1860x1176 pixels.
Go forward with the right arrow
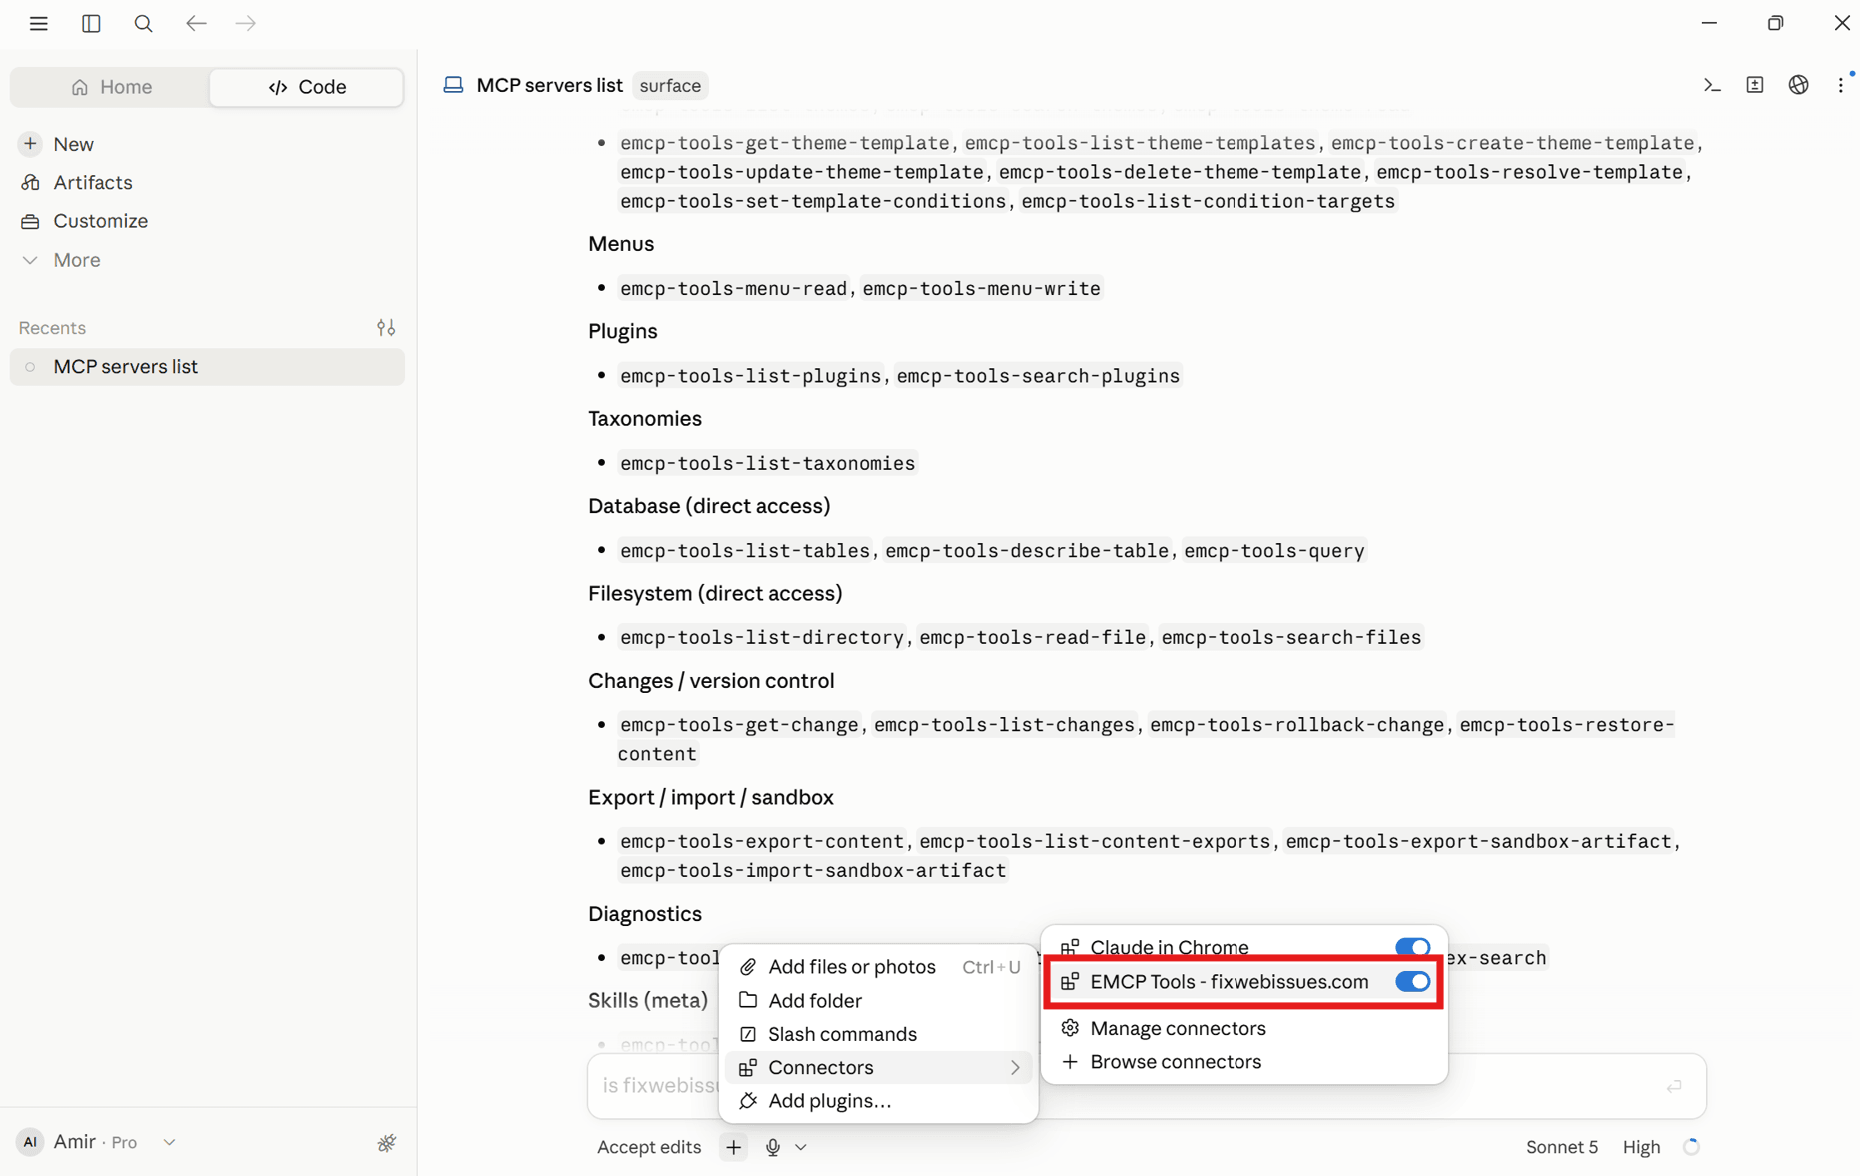(246, 23)
